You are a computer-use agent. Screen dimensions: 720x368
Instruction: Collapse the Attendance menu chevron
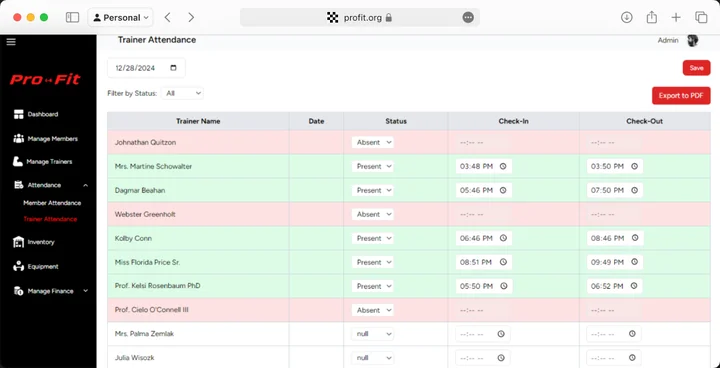pos(85,185)
